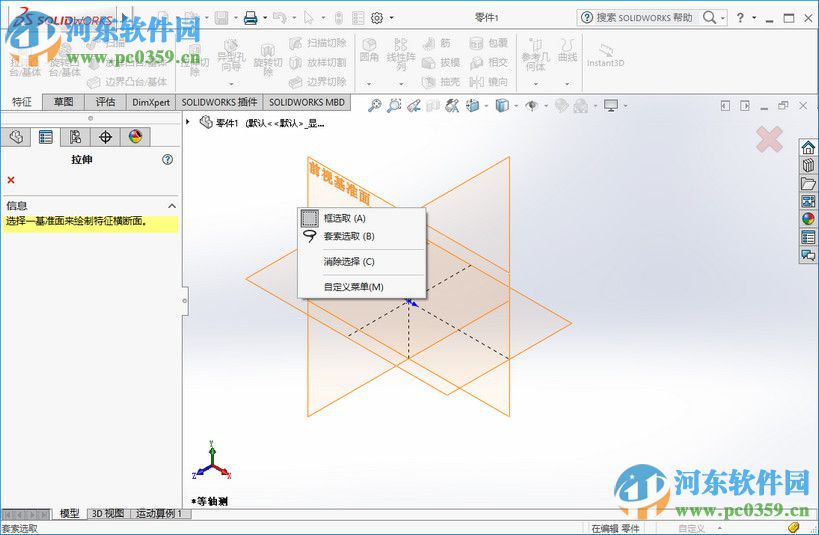Image resolution: width=819 pixels, height=535 pixels.
Task: Open the dropdown arrow under 线性阵列
Action: 401,84
